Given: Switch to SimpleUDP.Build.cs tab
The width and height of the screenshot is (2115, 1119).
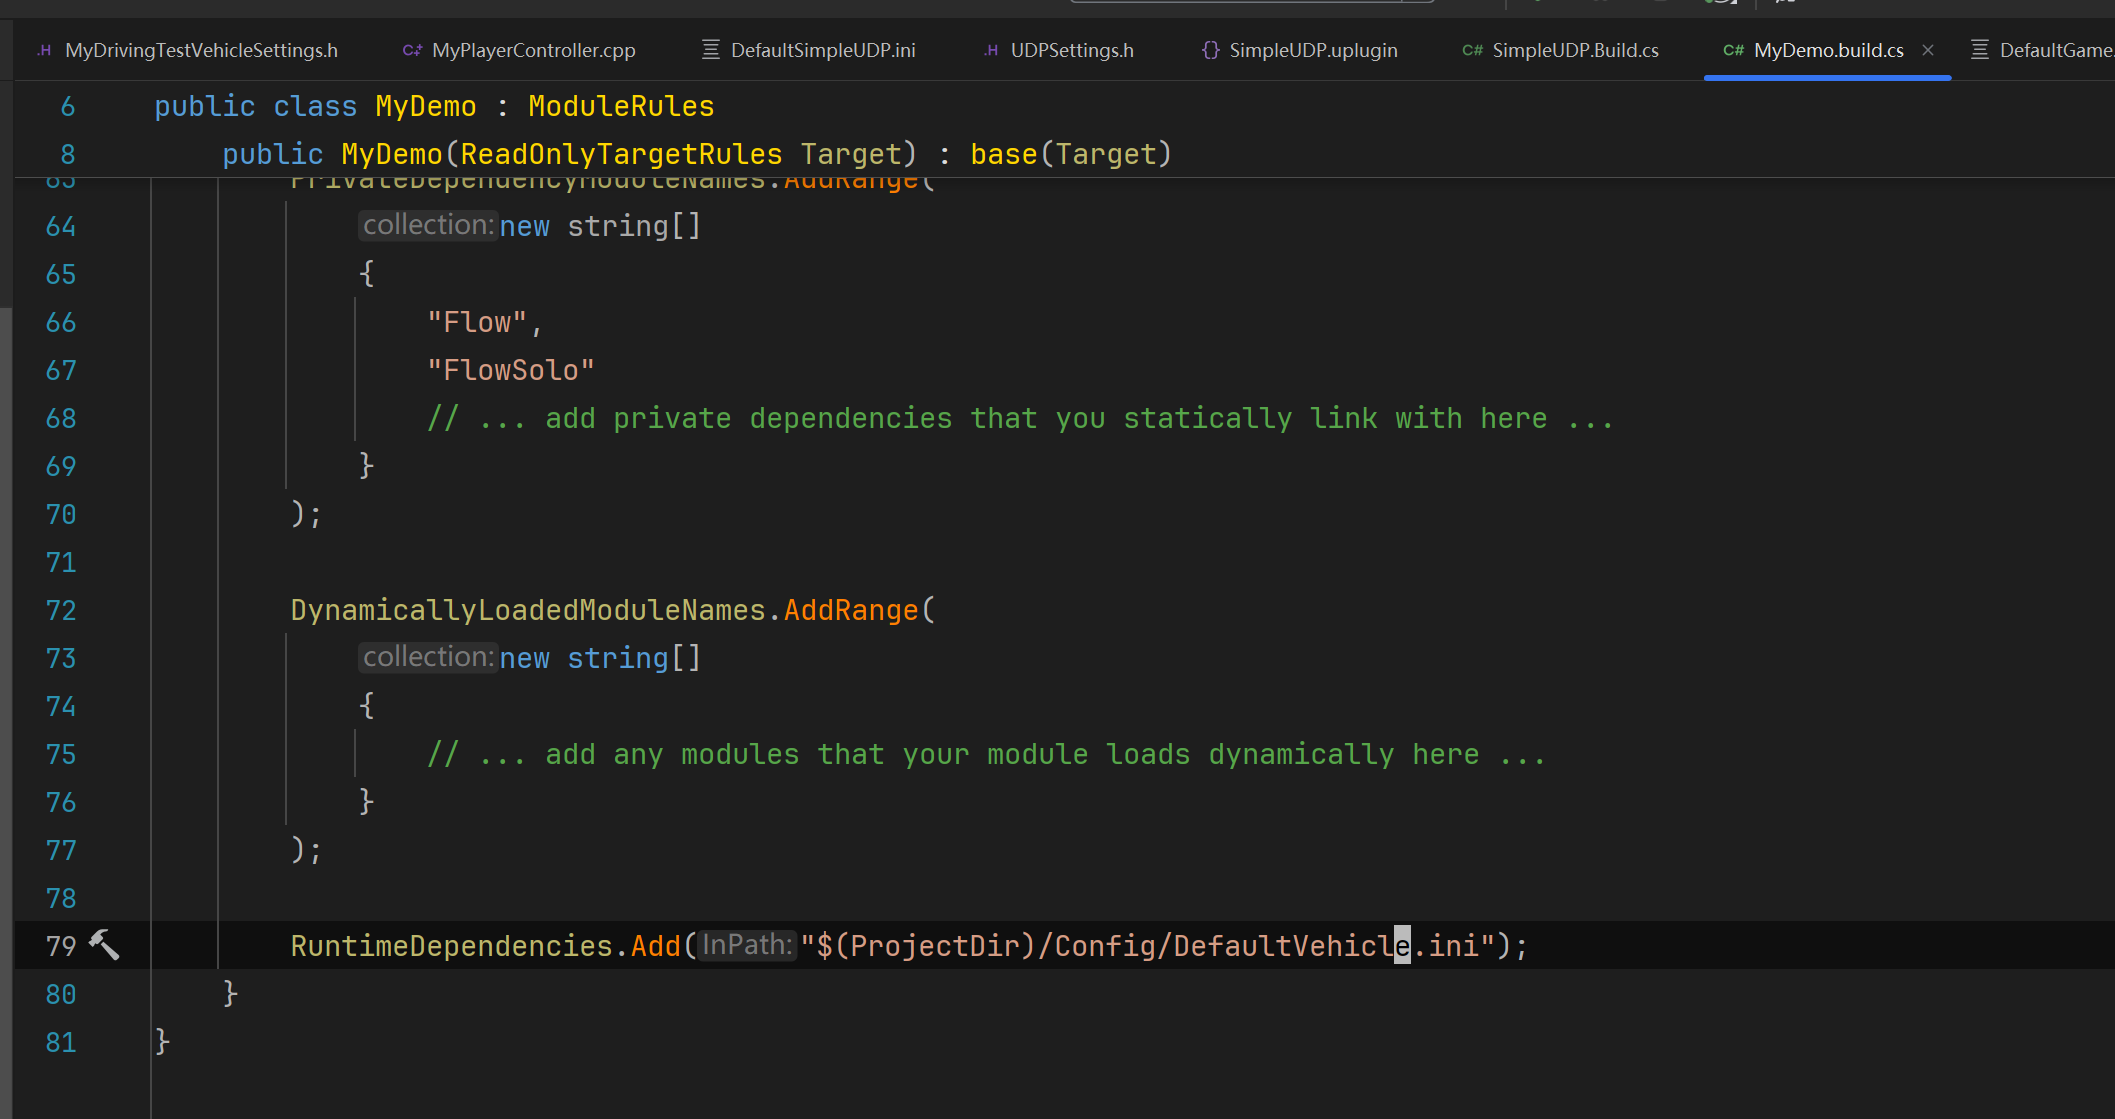Looking at the screenshot, I should click(1574, 50).
